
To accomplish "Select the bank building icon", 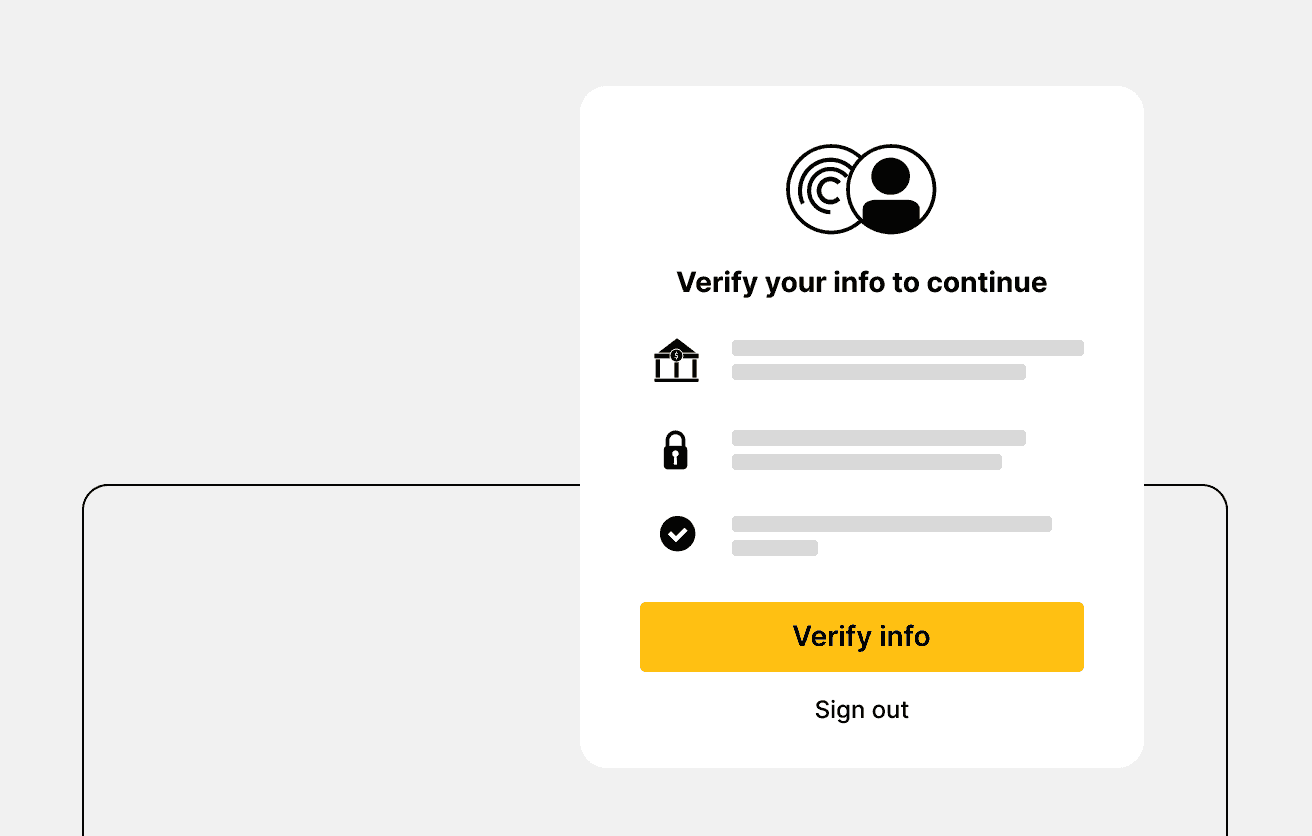I will point(677,360).
